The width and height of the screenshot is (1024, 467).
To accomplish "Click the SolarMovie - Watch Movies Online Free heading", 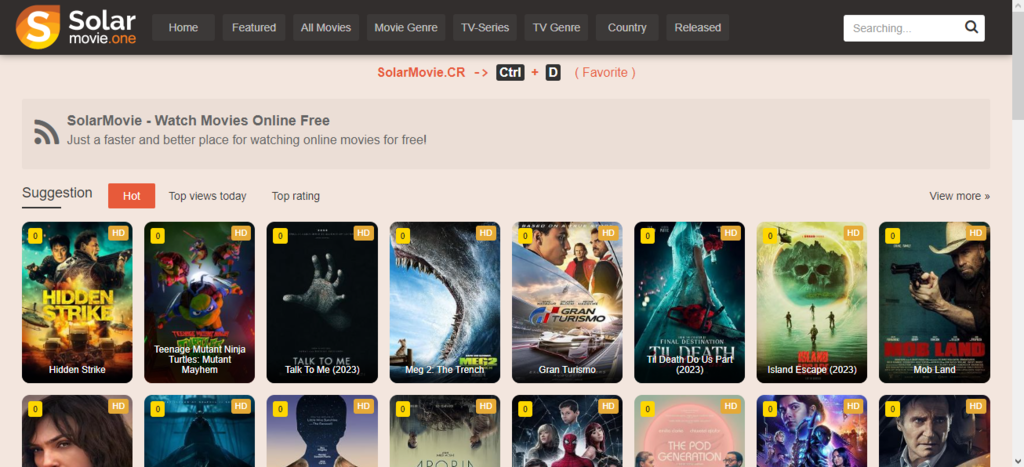I will coord(198,121).
